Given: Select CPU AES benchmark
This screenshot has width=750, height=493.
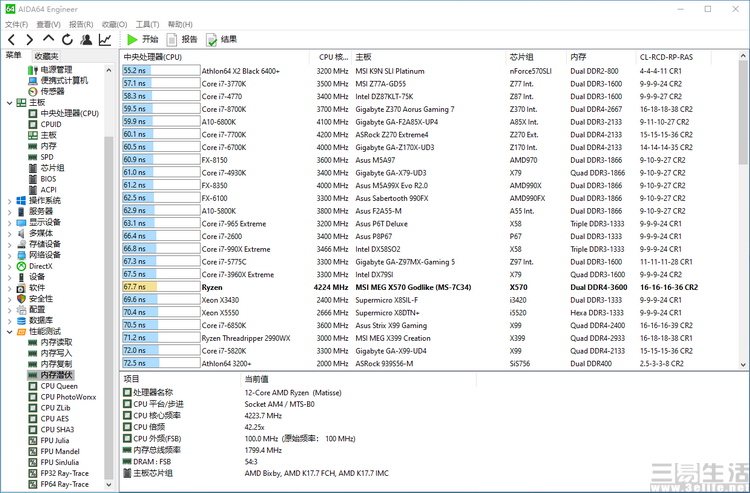Looking at the screenshot, I should [x=48, y=419].
